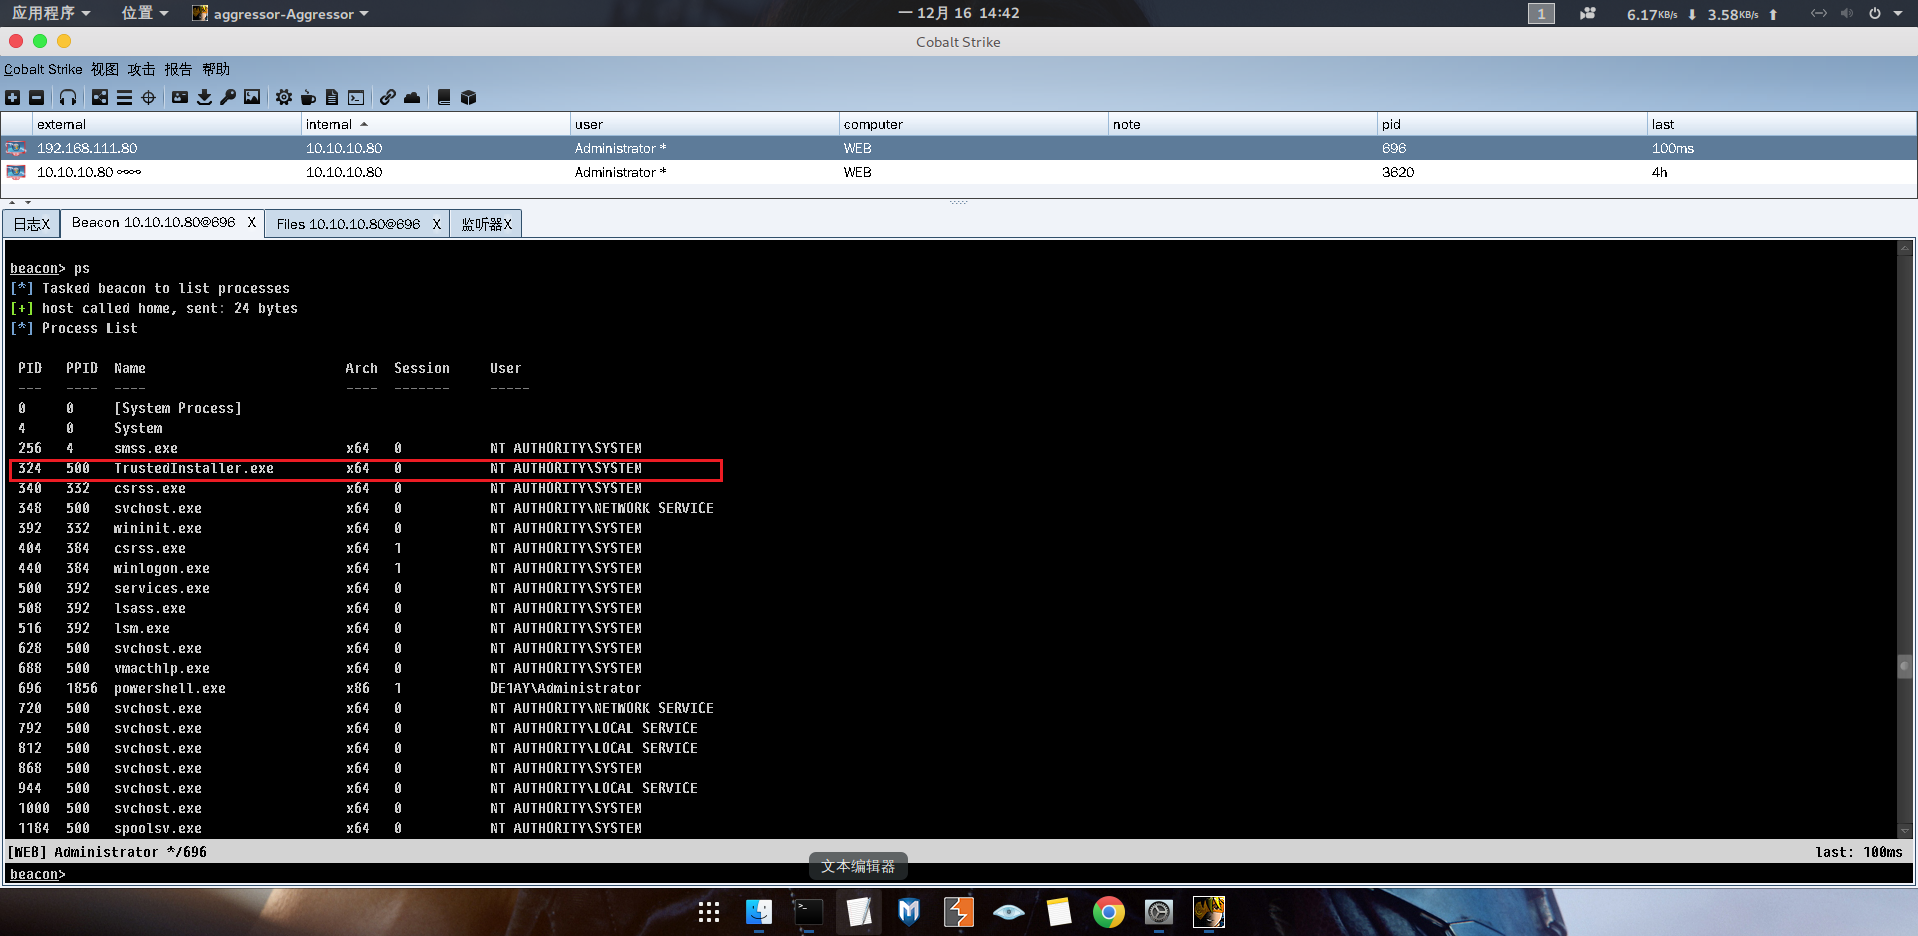Click the Disconnect (minus) toolbar icon
The height and width of the screenshot is (936, 1918).
pyautogui.click(x=37, y=97)
